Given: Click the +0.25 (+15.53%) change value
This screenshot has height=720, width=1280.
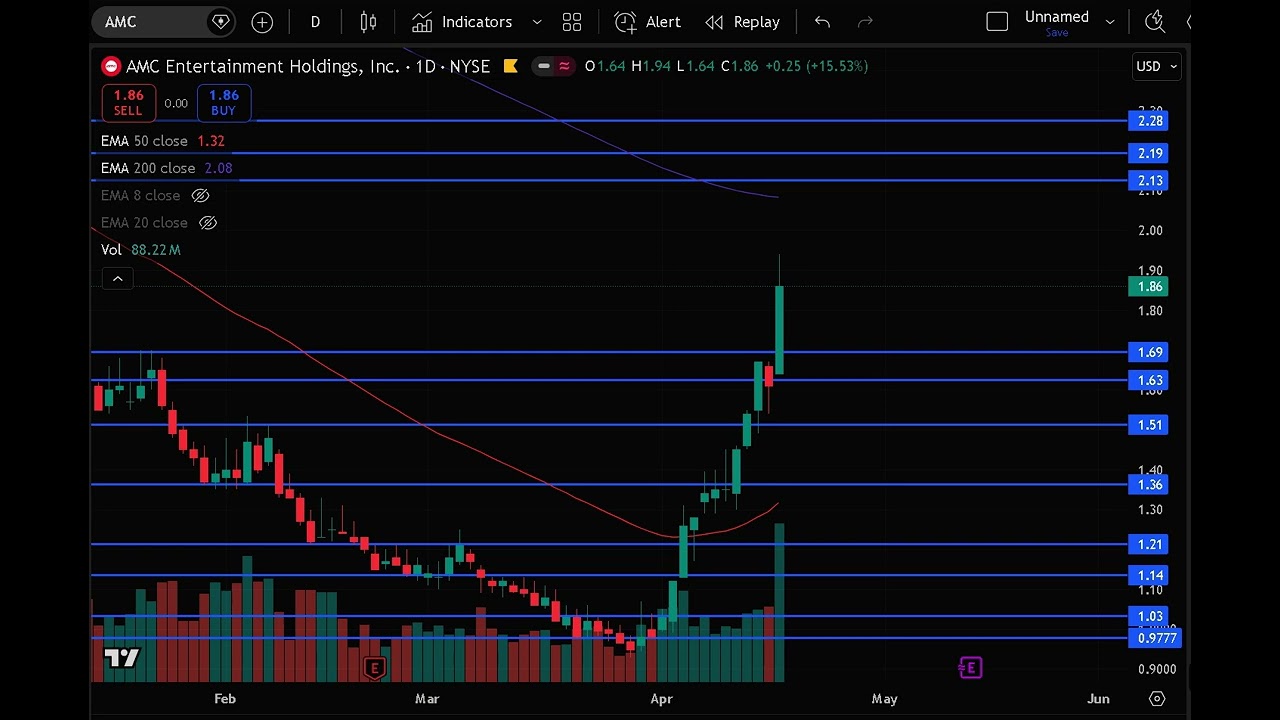Looking at the screenshot, I should pos(816,66).
